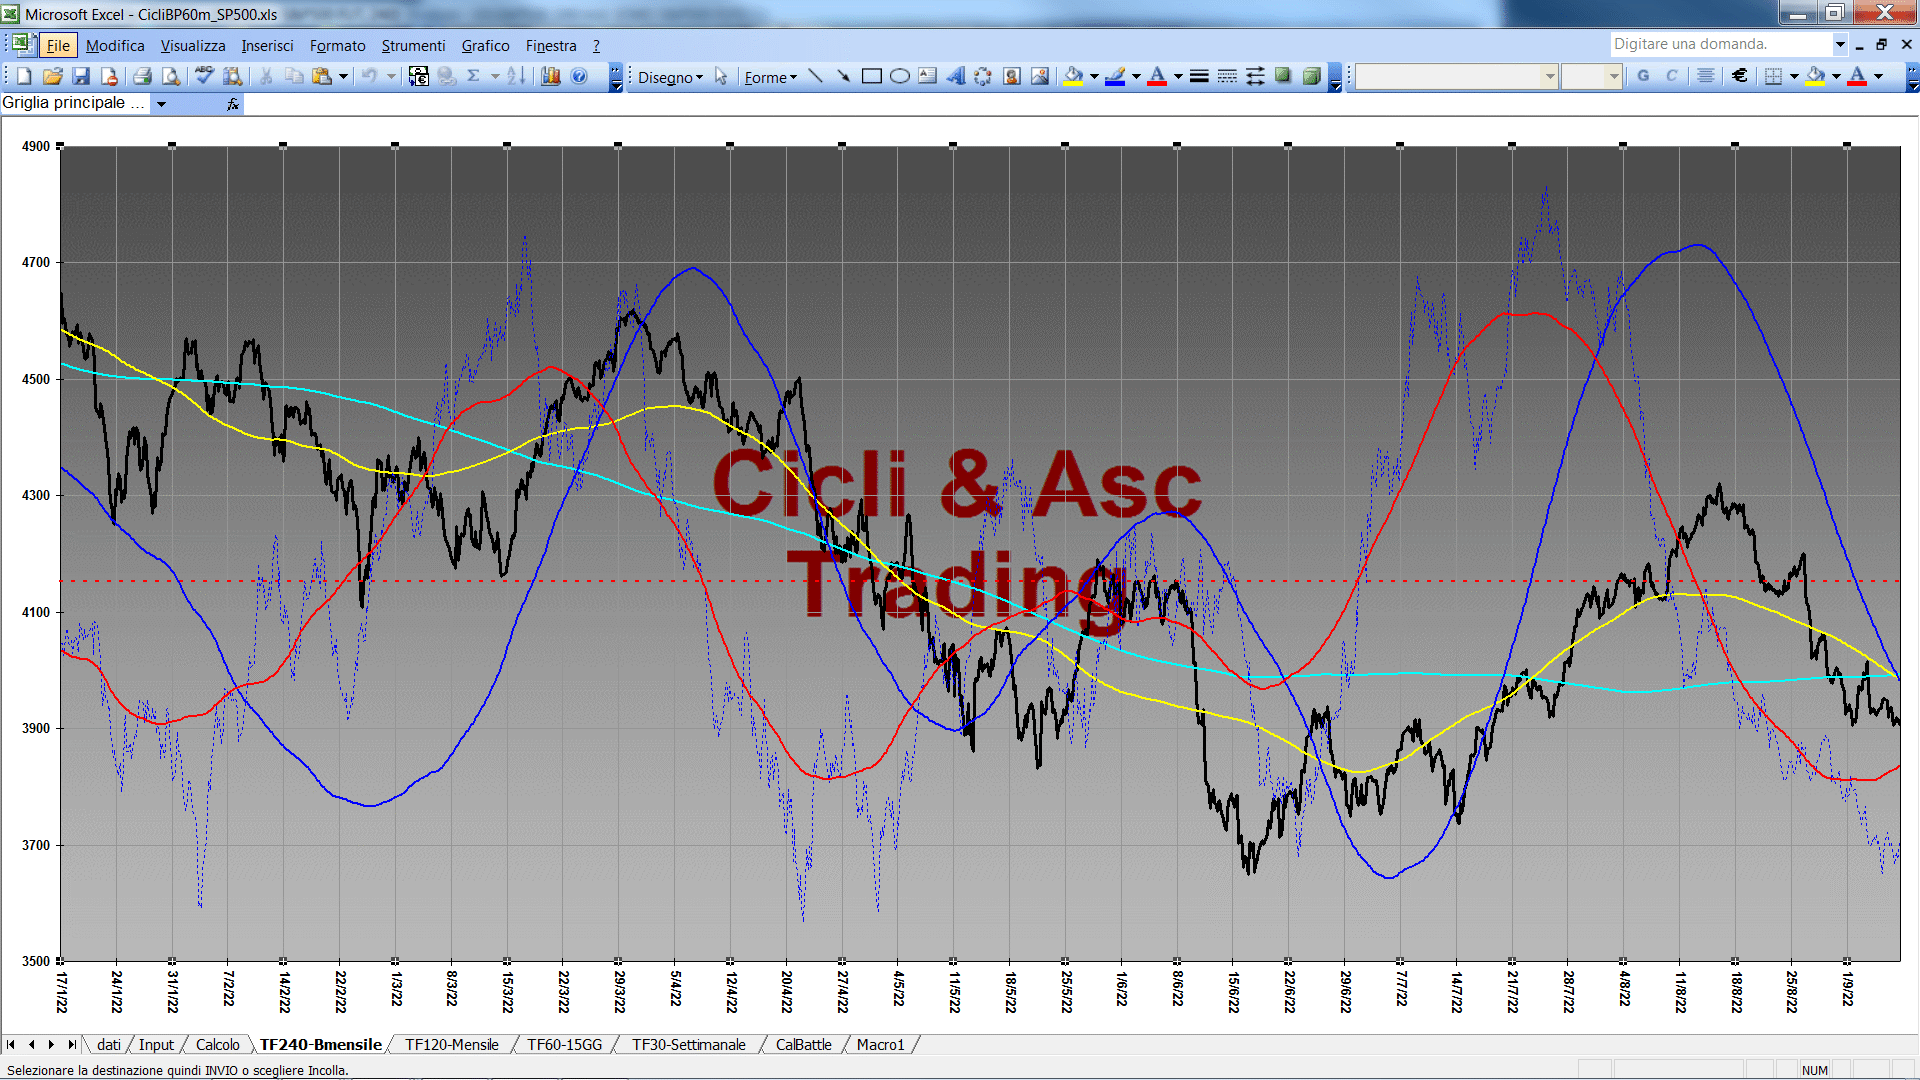Click the Euro currency format icon
The height and width of the screenshot is (1080, 1920).
[x=1740, y=76]
